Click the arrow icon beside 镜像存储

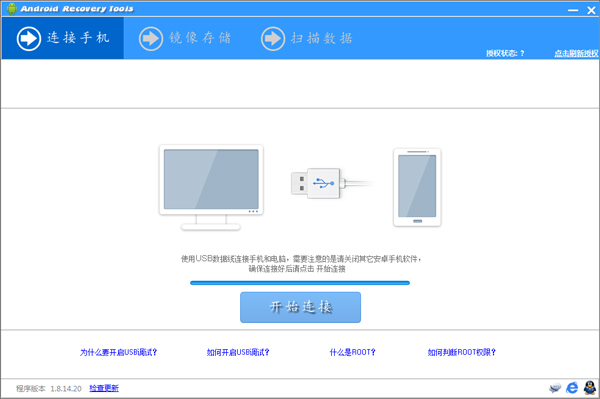click(151, 38)
